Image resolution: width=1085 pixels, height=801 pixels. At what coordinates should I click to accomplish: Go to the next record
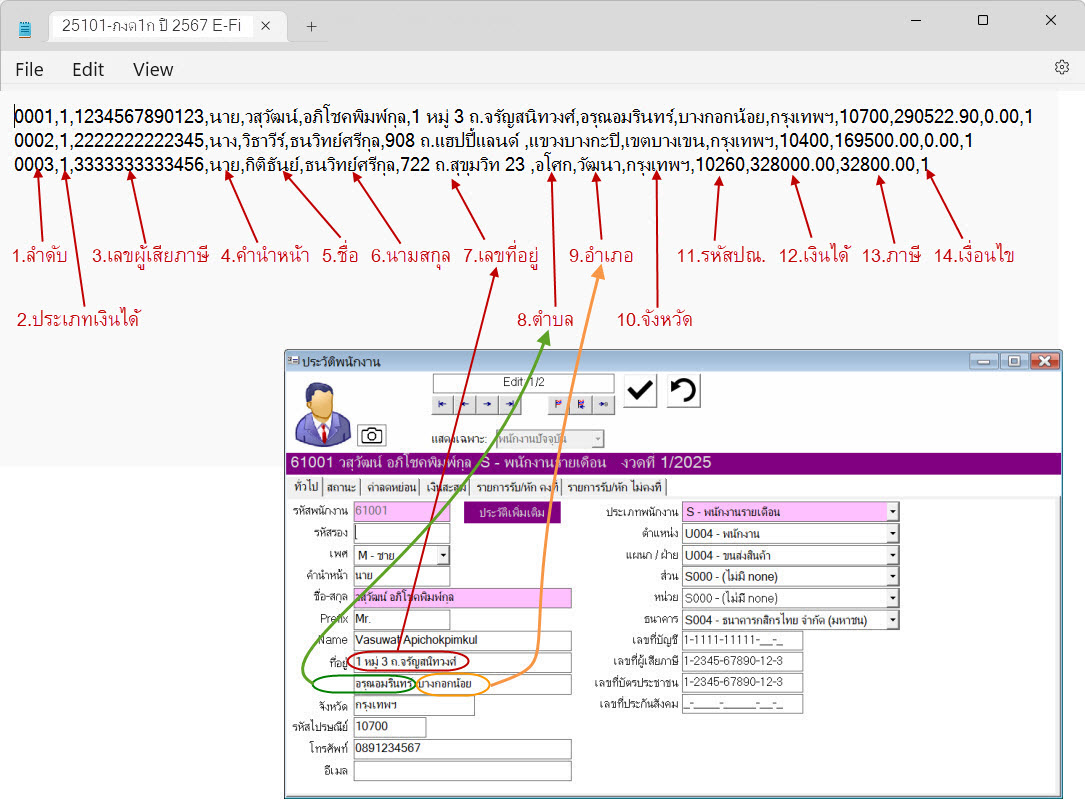pyautogui.click(x=485, y=405)
